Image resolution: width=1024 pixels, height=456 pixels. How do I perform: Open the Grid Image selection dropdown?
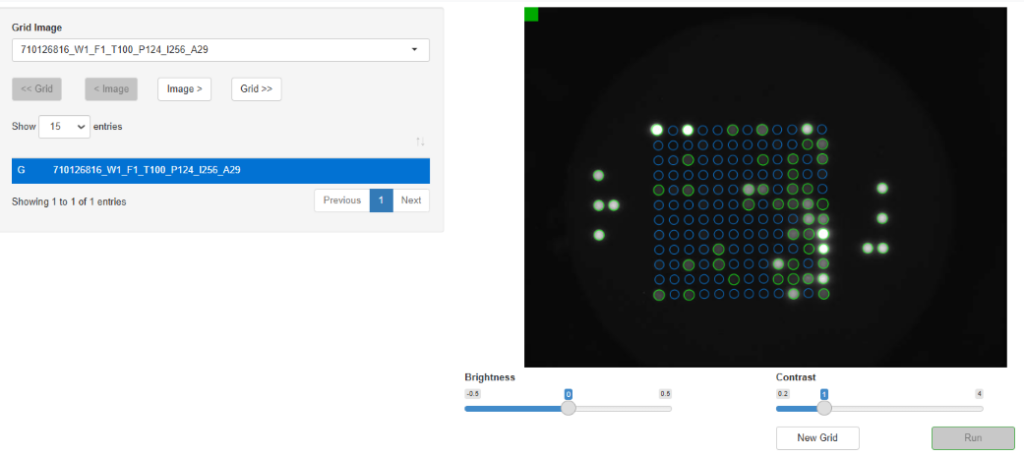(x=220, y=49)
